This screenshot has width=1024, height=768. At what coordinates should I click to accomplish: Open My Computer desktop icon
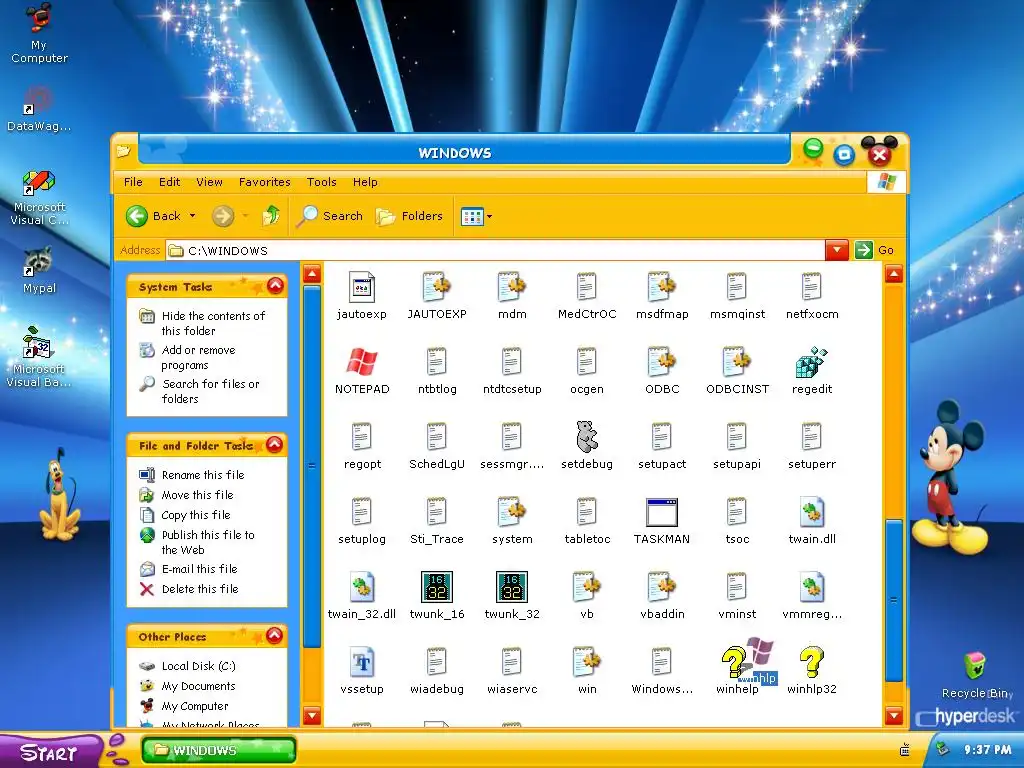tap(39, 34)
